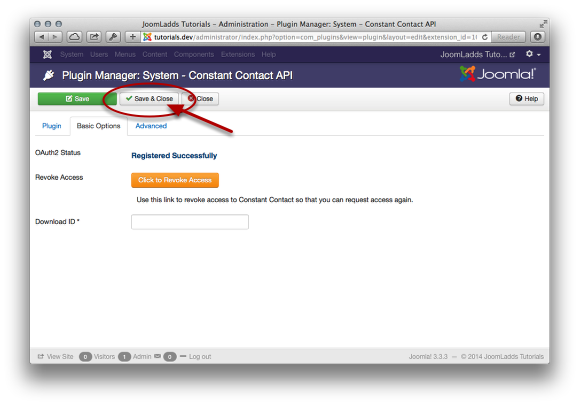Click the Log out link in the footer
This screenshot has width=580, height=406.
pos(200,356)
